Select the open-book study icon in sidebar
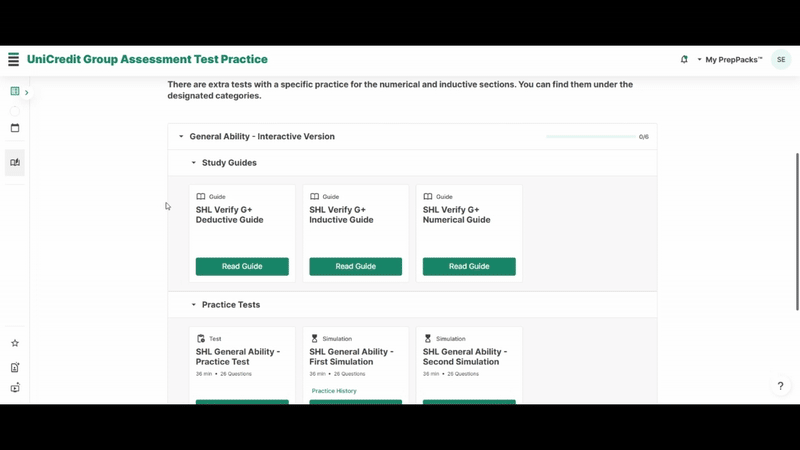Screen dimensions: 800x450 pos(15,162)
